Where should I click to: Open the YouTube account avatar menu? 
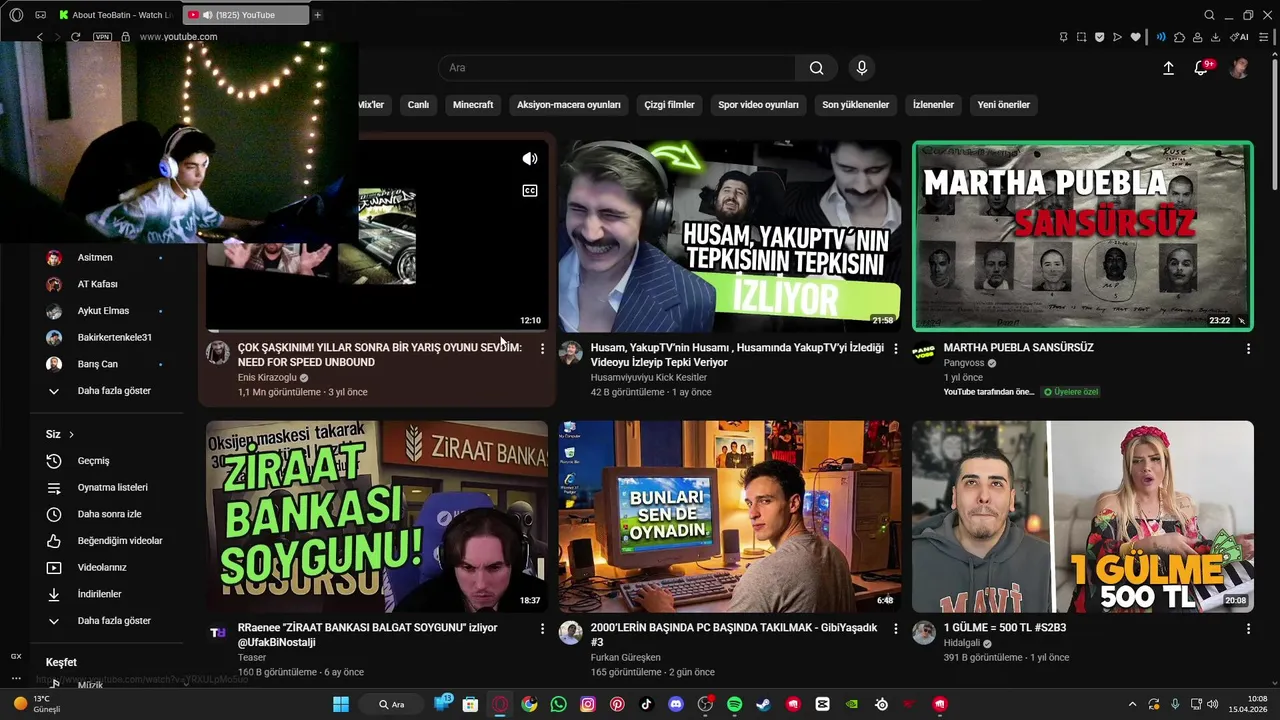pyautogui.click(x=1239, y=68)
